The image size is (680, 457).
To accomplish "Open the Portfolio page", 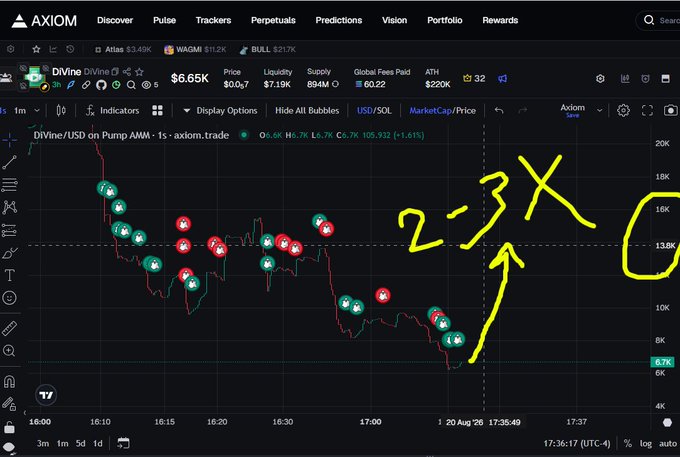I will coord(445,20).
